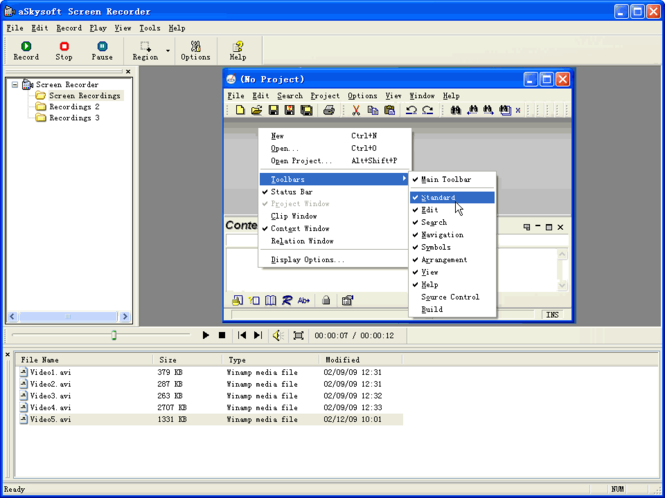Screen dimensions: 665x498
Task: Click the Open folder icon in the No Project window
Action: [x=256, y=110]
